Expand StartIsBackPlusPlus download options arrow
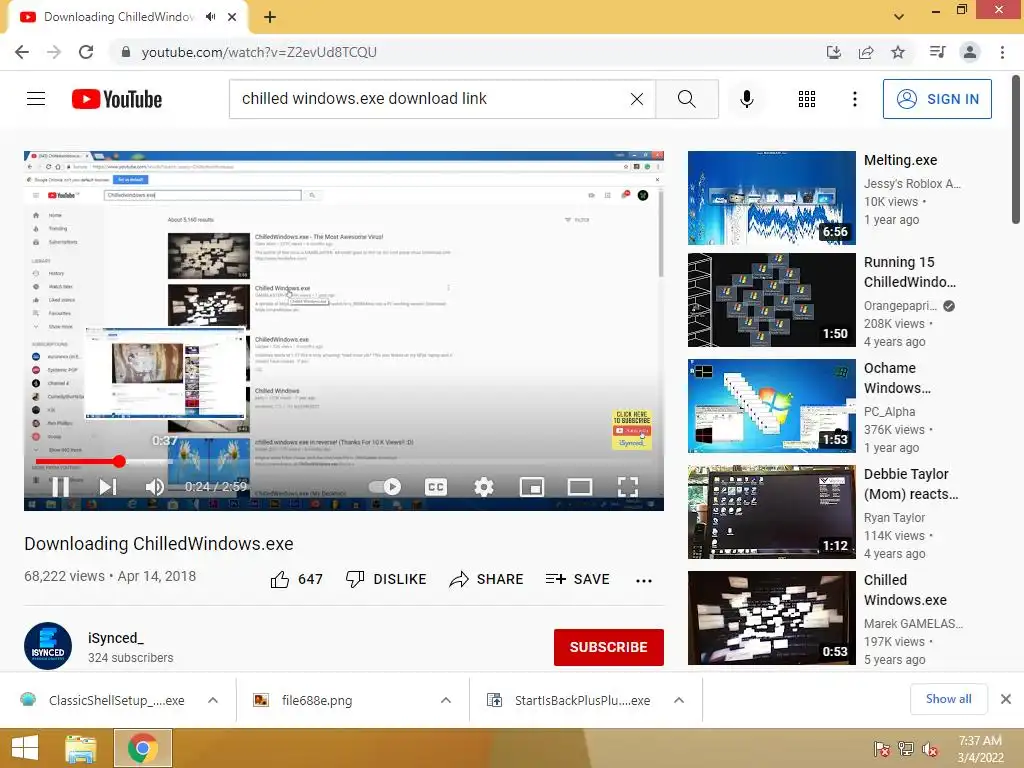Viewport: 1024px width, 768px height. [679, 700]
